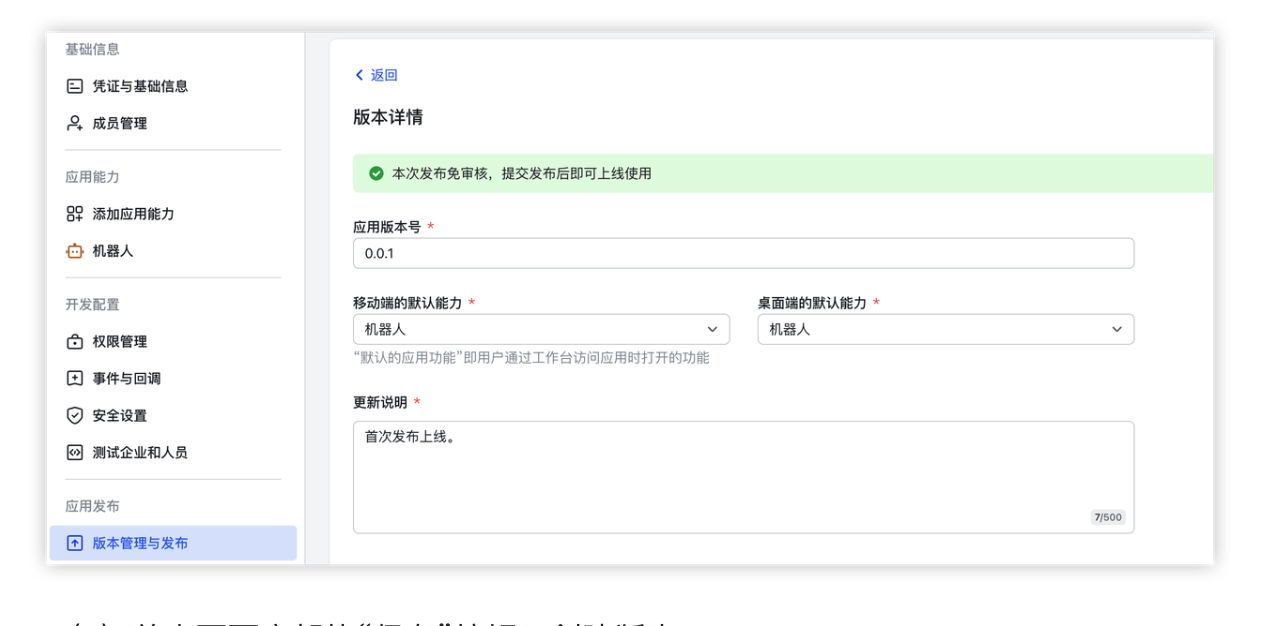Click the 版本管理与发布 upload icon

tap(74, 544)
